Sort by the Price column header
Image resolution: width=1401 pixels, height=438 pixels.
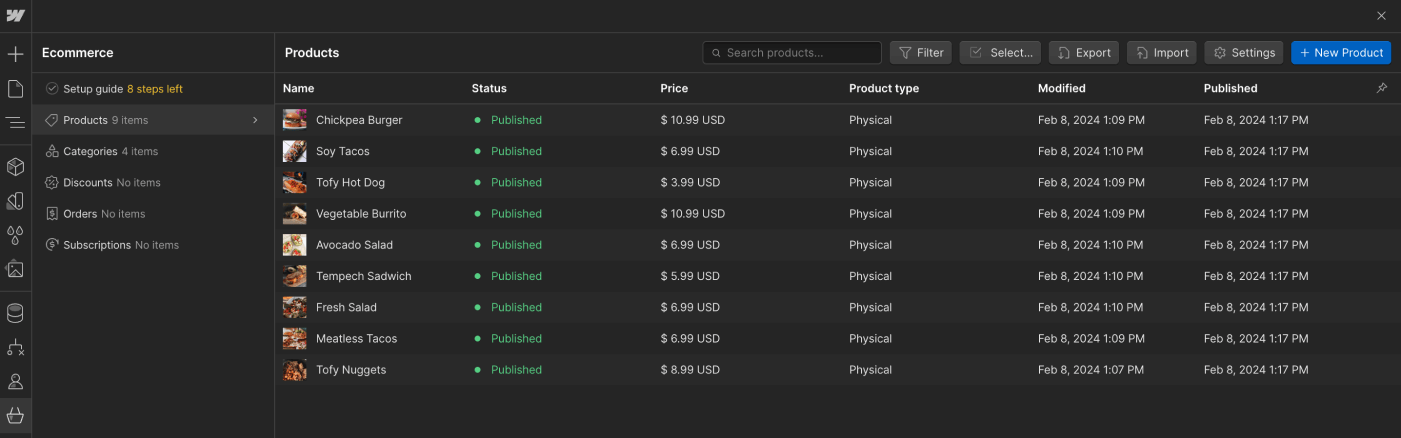pyautogui.click(x=675, y=88)
